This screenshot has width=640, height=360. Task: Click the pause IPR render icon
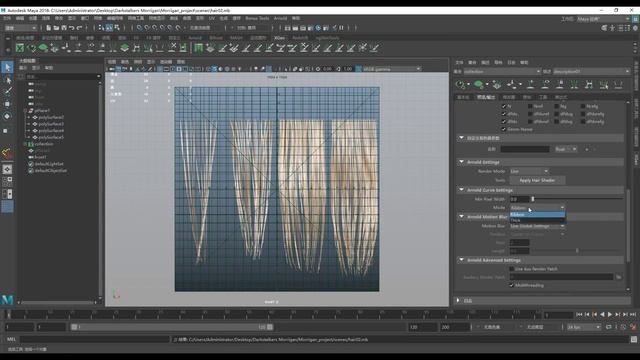[341, 28]
